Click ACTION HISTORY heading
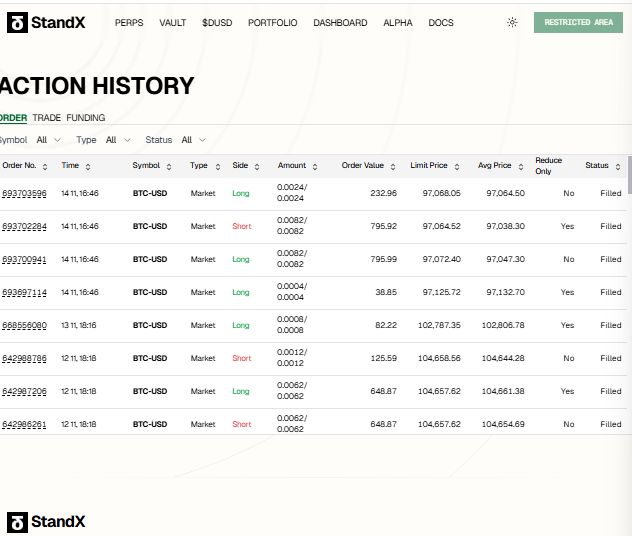Viewport: 632px width, 536px height. (97, 86)
